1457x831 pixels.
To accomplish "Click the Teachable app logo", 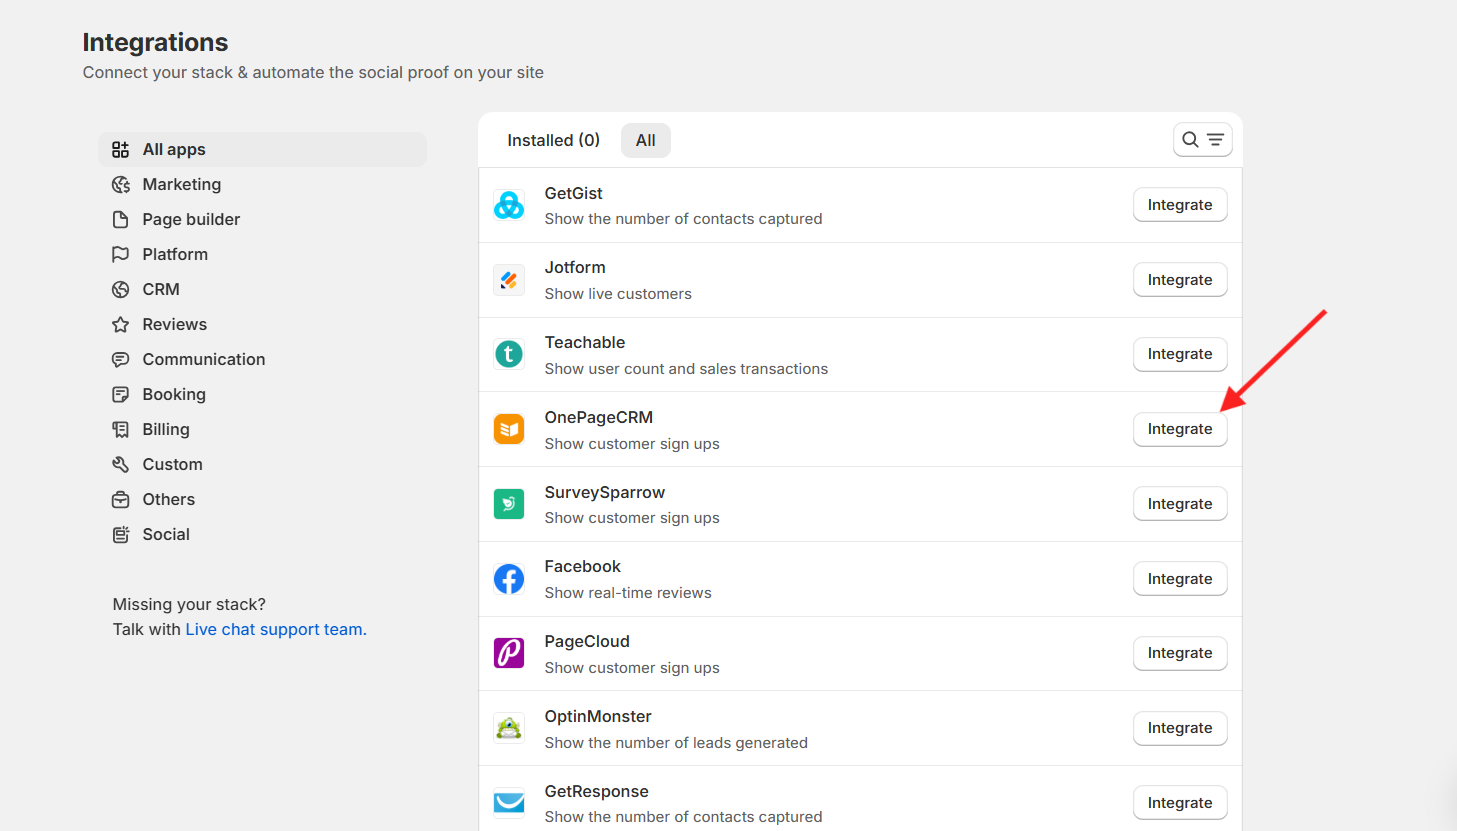I will [x=509, y=354].
